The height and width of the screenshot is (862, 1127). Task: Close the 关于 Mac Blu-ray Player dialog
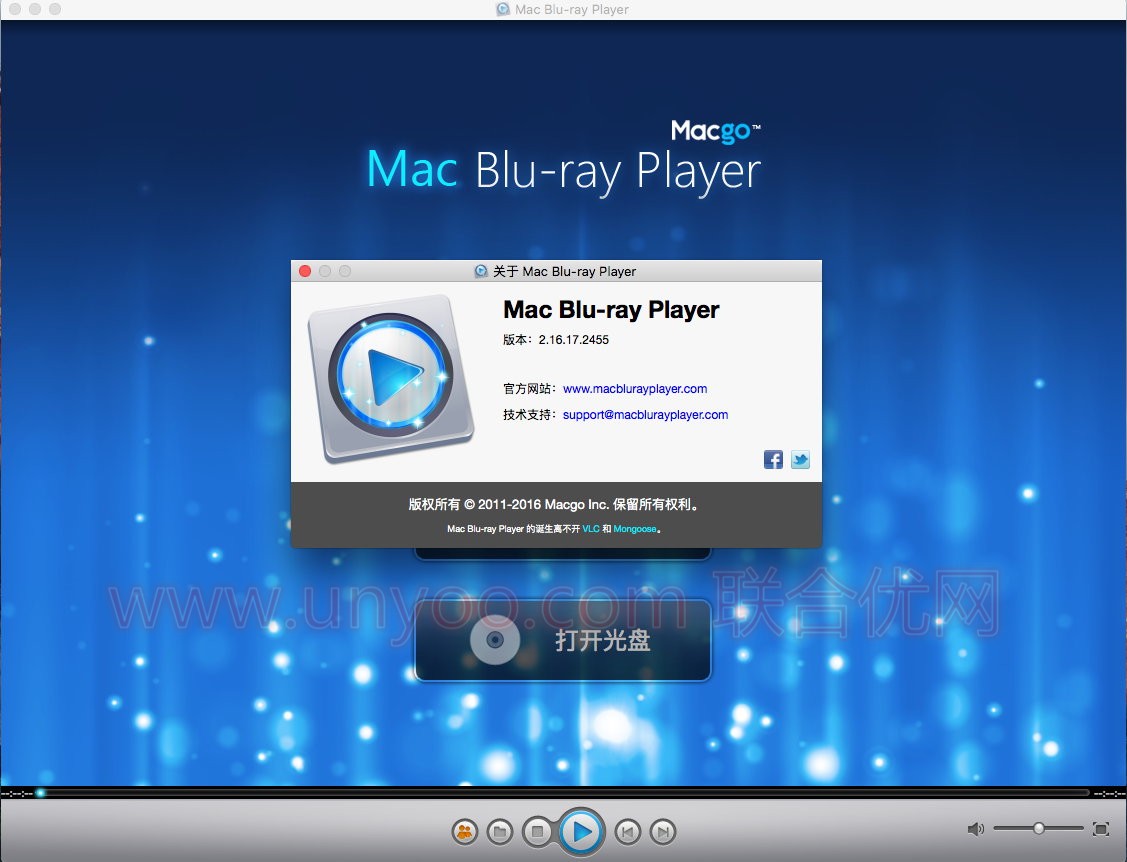coord(305,271)
